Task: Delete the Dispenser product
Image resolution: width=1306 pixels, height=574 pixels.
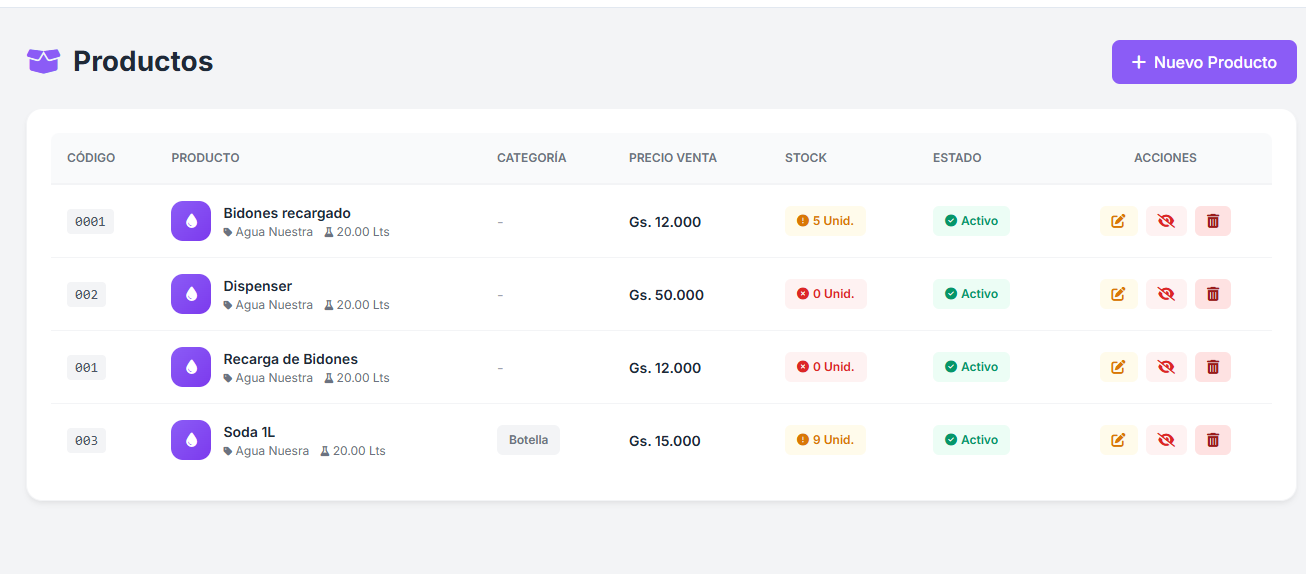Action: [1212, 294]
